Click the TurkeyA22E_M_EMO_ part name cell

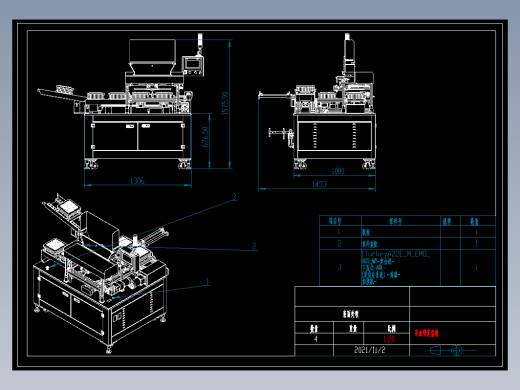point(401,268)
